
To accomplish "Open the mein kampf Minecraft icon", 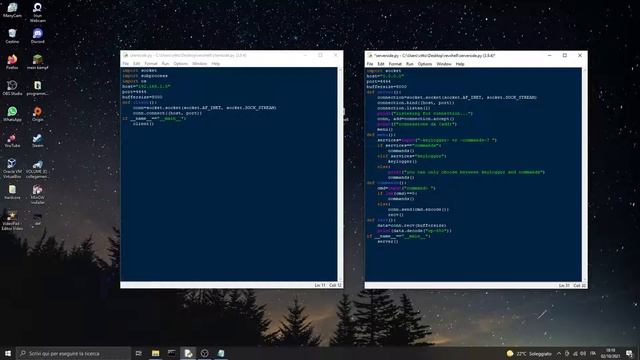I will [x=38, y=62].
